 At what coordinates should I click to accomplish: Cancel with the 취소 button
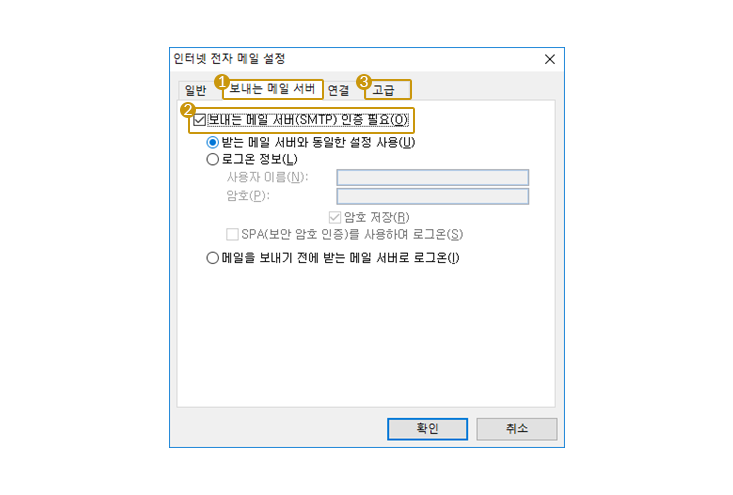pyautogui.click(x=517, y=429)
